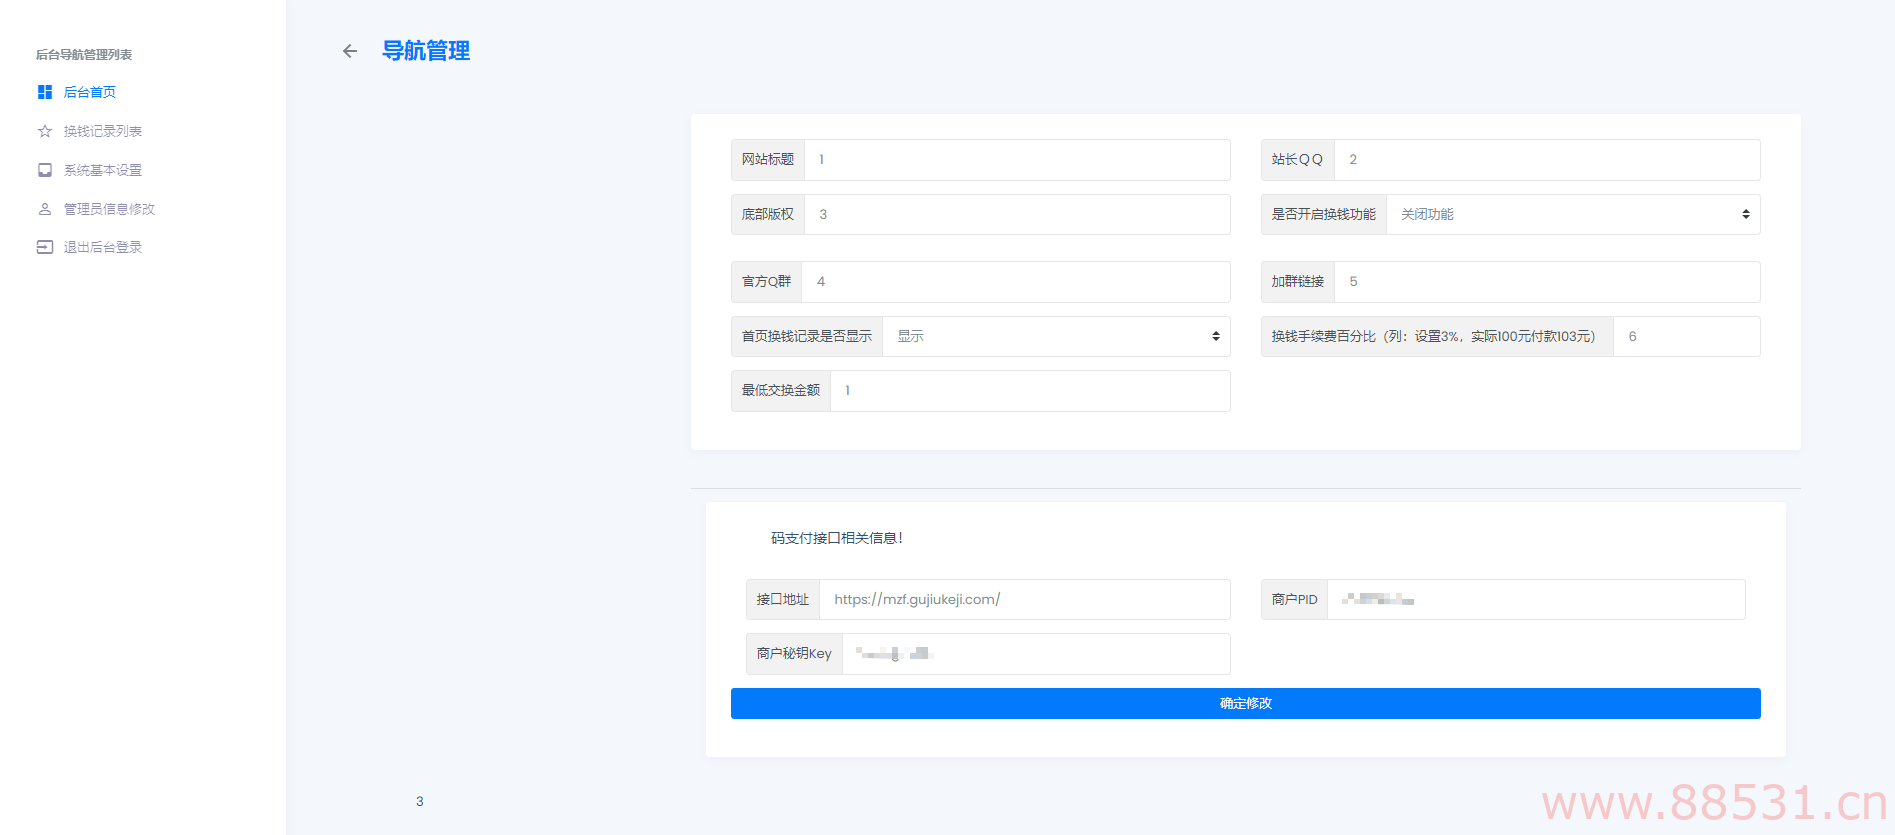This screenshot has height=835, width=1895.
Task: Click the 导航管理 page title
Action: click(x=426, y=51)
